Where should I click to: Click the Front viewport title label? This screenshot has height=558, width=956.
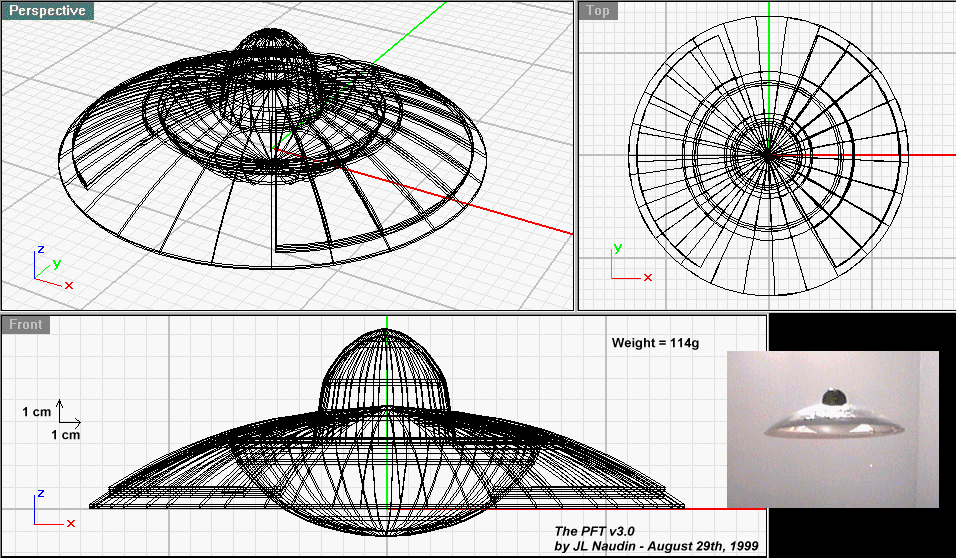[26, 324]
